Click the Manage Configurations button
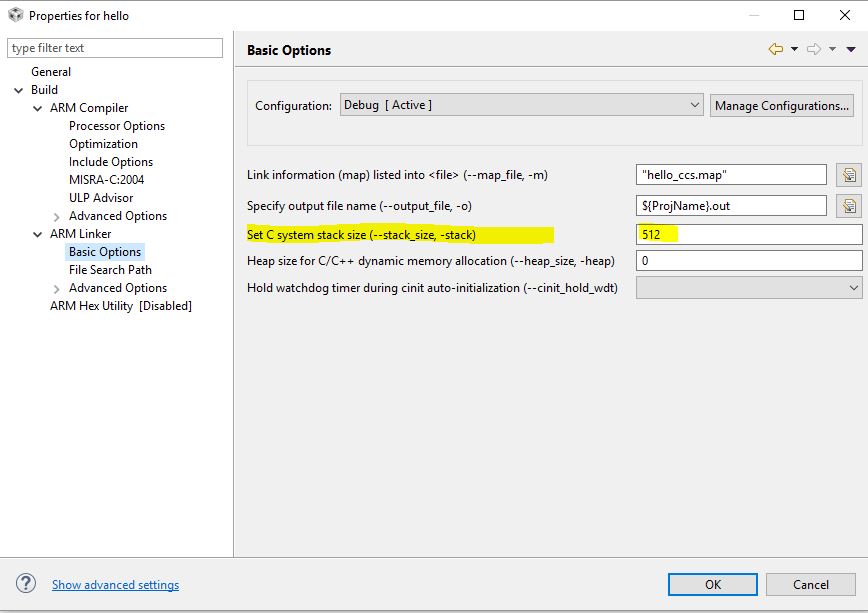Screen dimensions: 868x613 782,105
